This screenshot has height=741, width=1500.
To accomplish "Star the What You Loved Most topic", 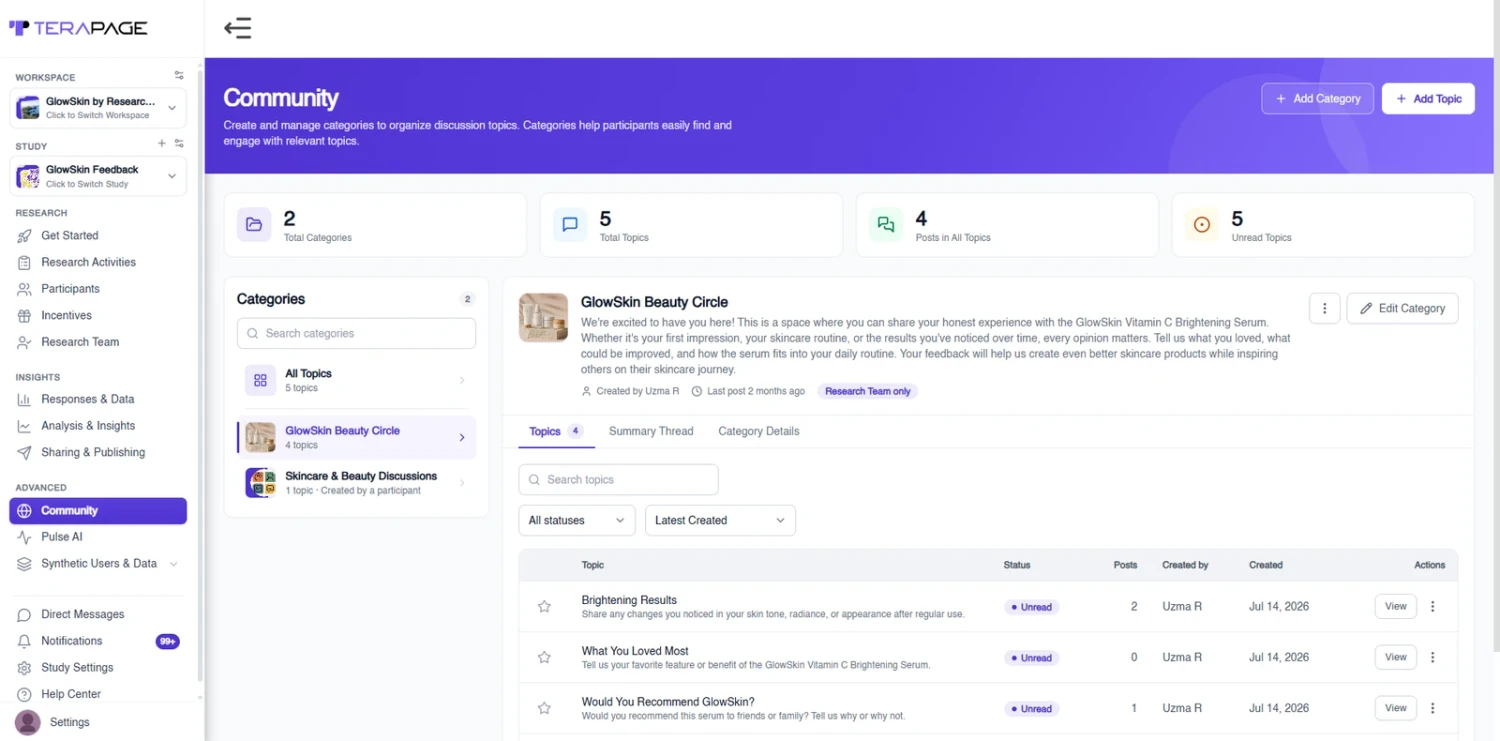I will point(544,657).
